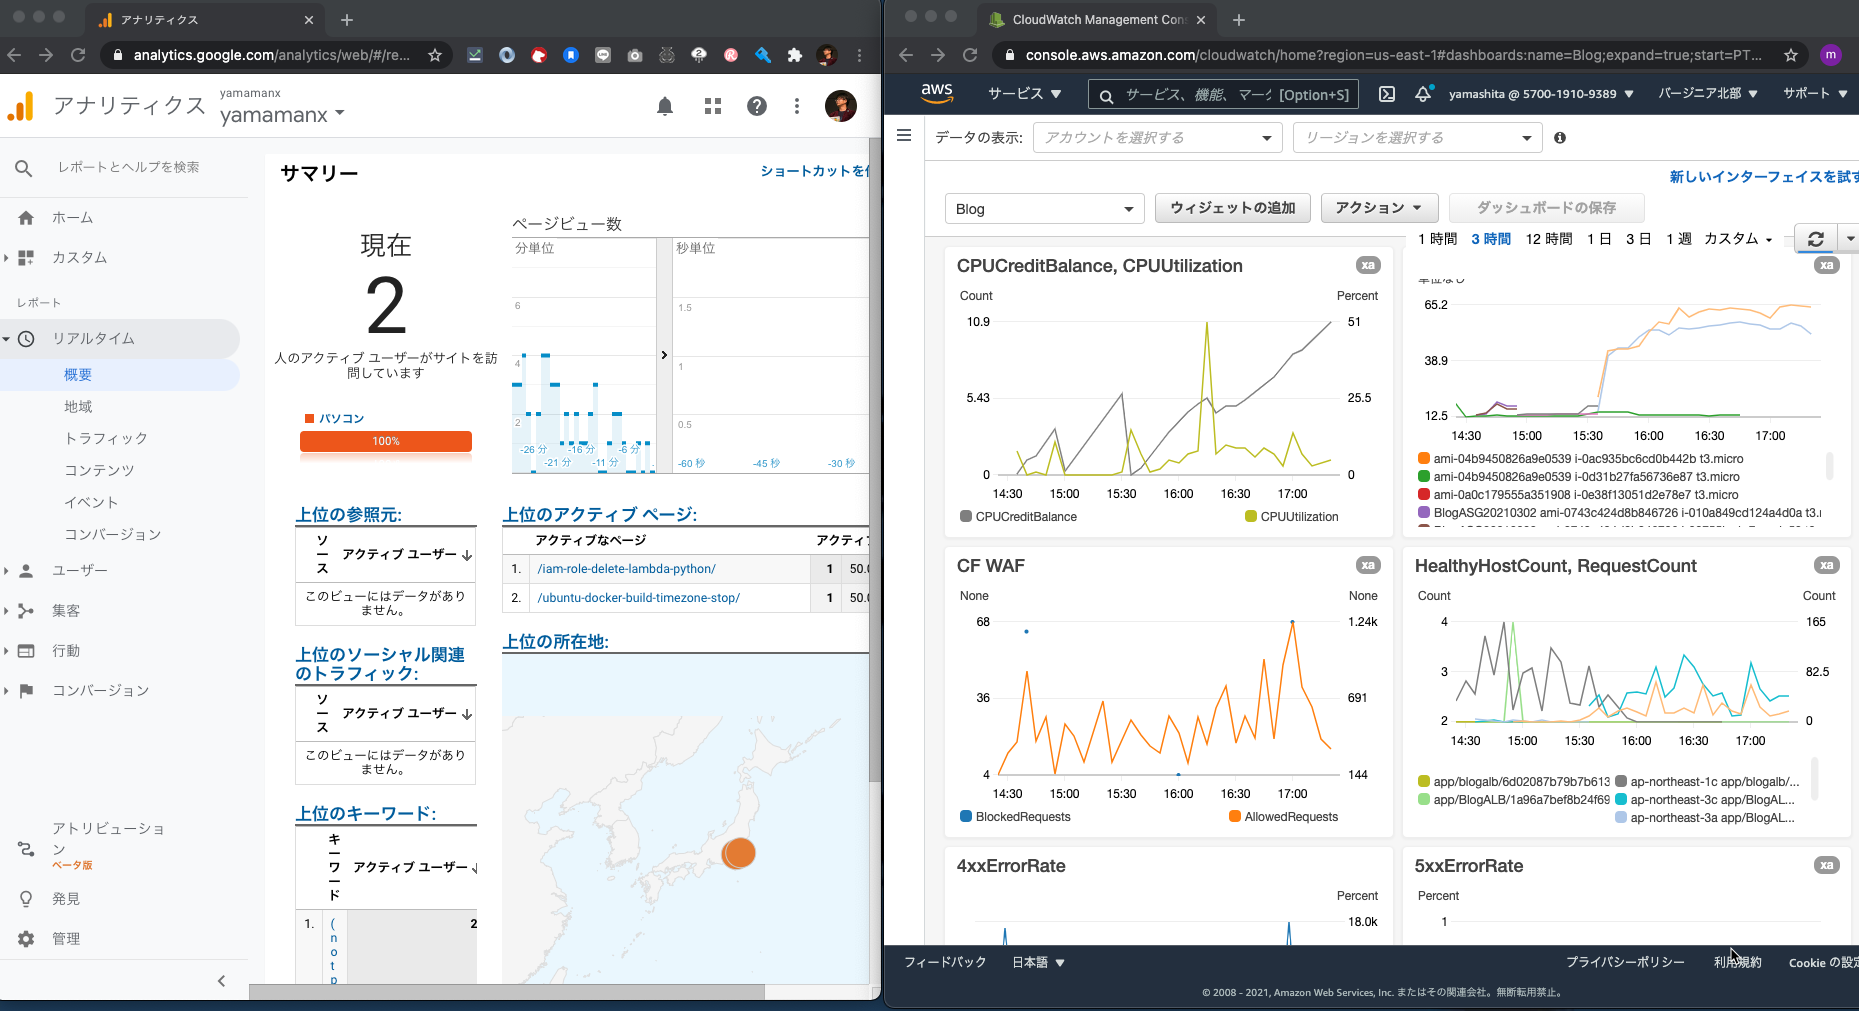Open the /ubuntu-docker-build-timezone-stop/ page link
Image resolution: width=1859 pixels, height=1011 pixels.
638,598
